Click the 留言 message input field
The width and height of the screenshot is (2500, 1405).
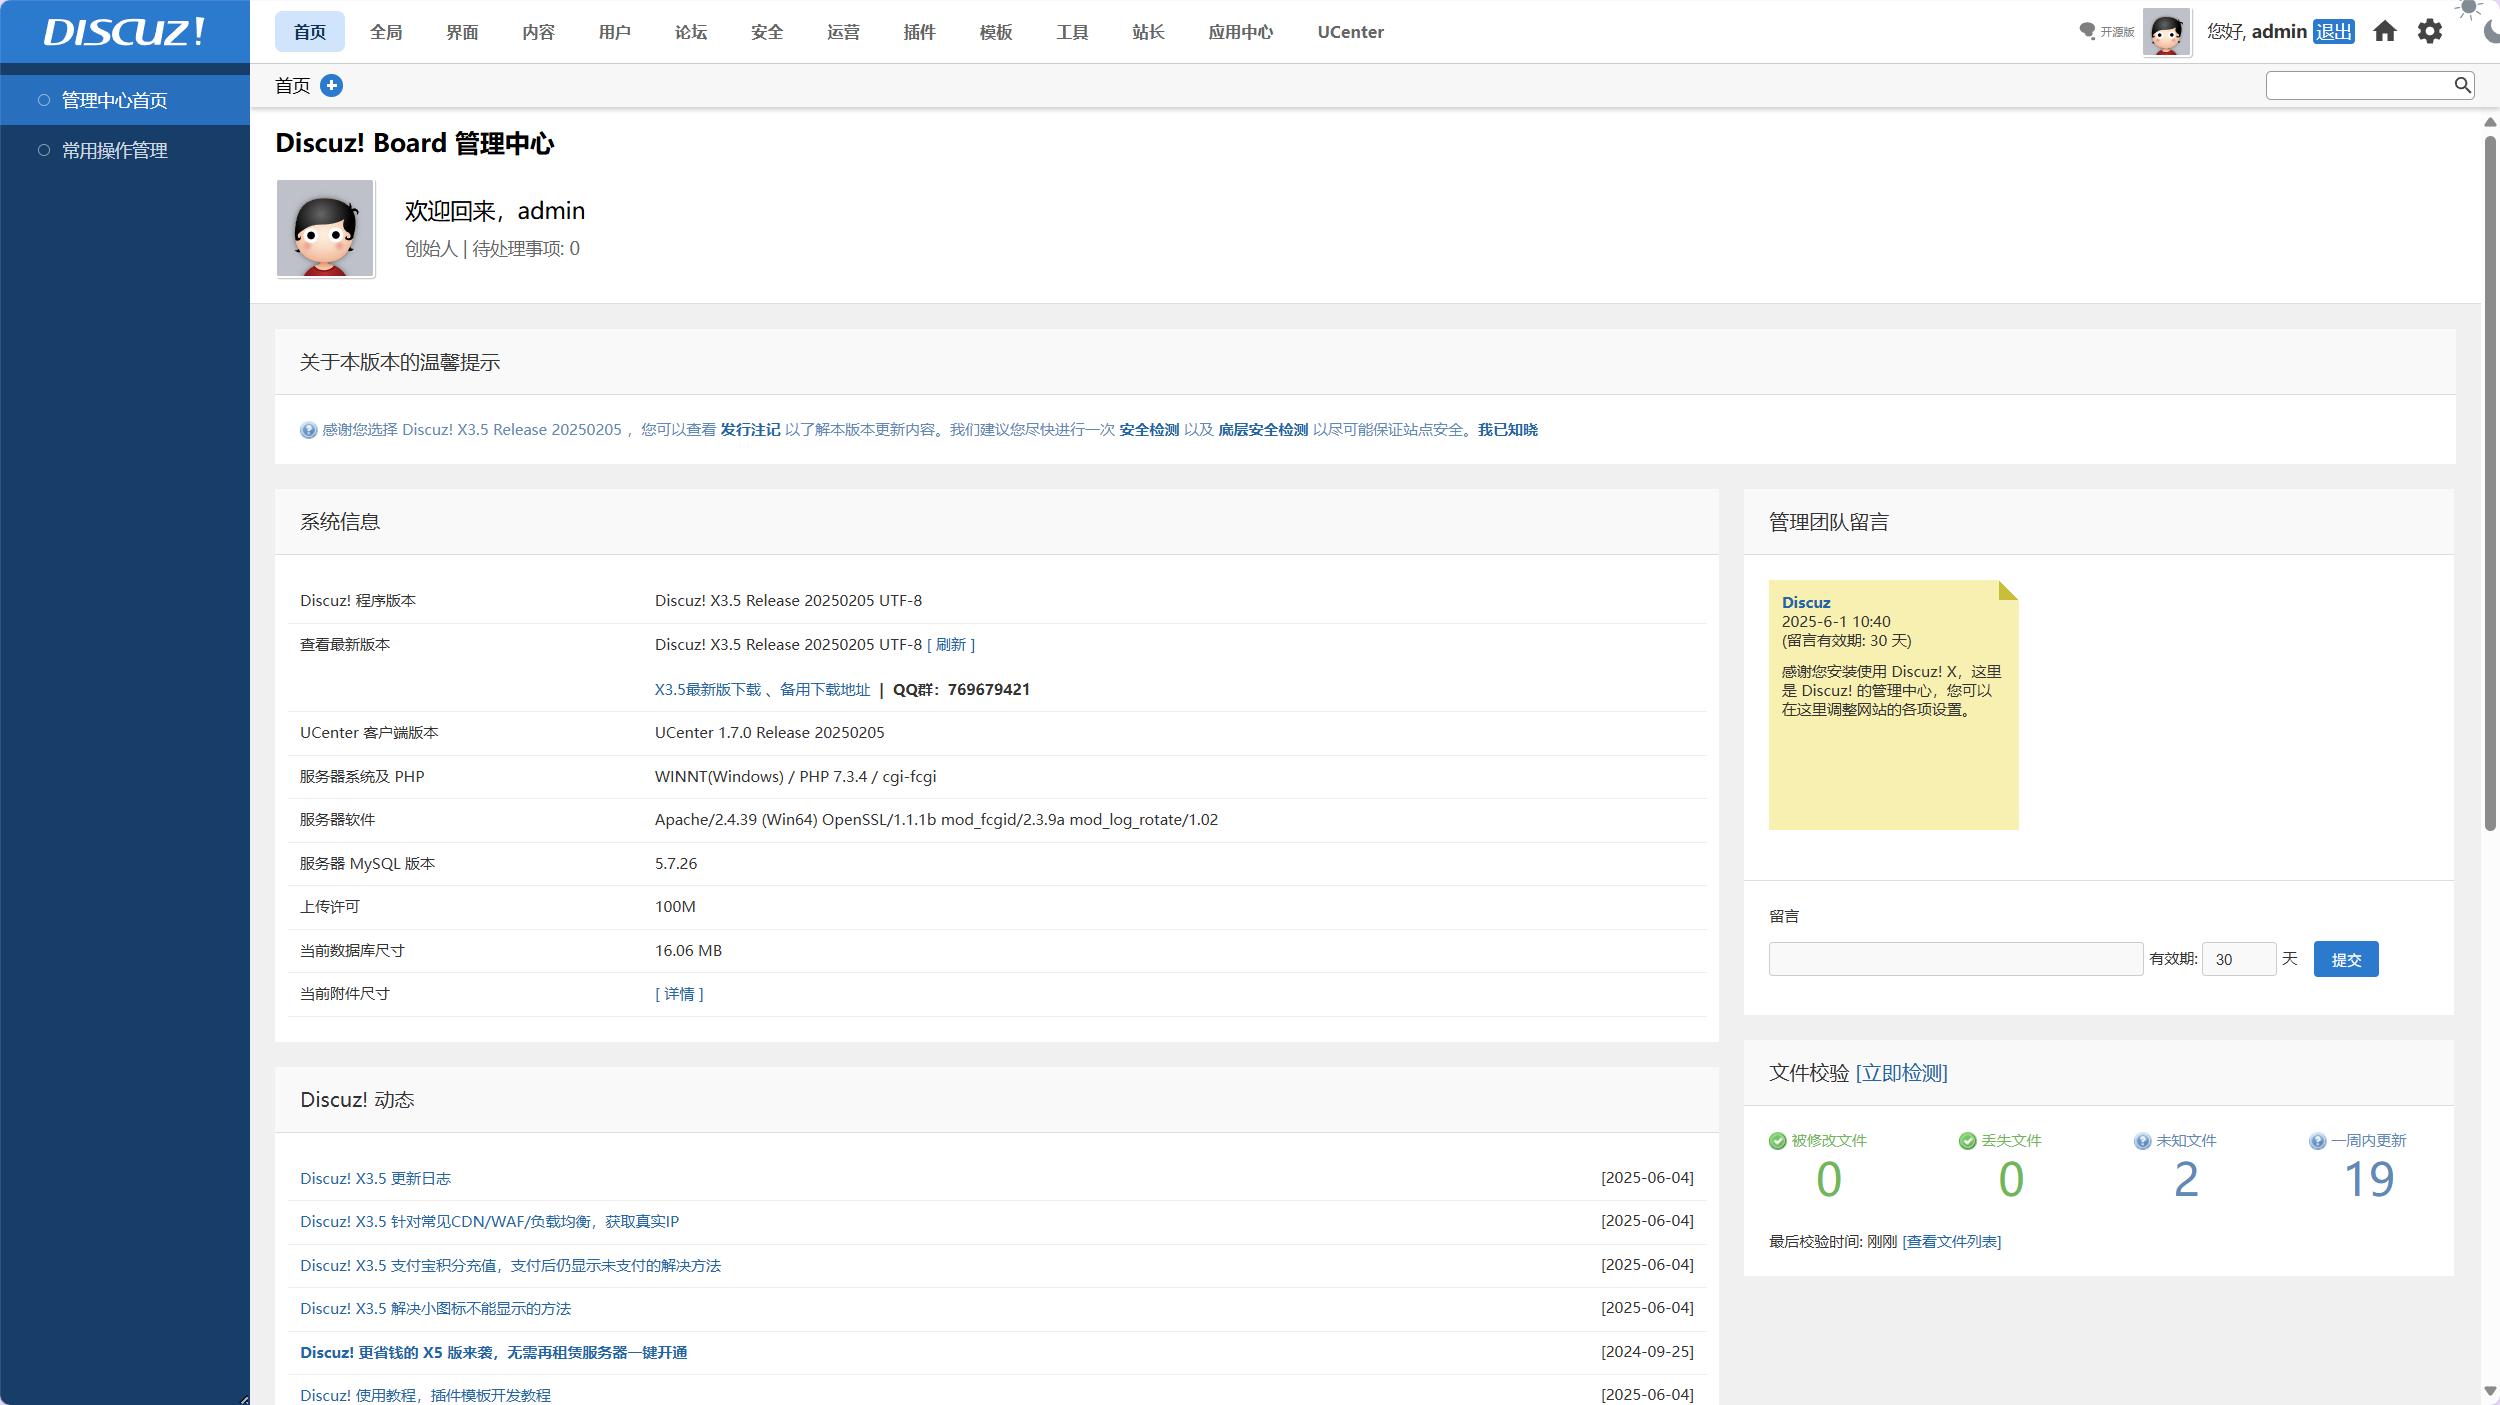pos(1955,959)
